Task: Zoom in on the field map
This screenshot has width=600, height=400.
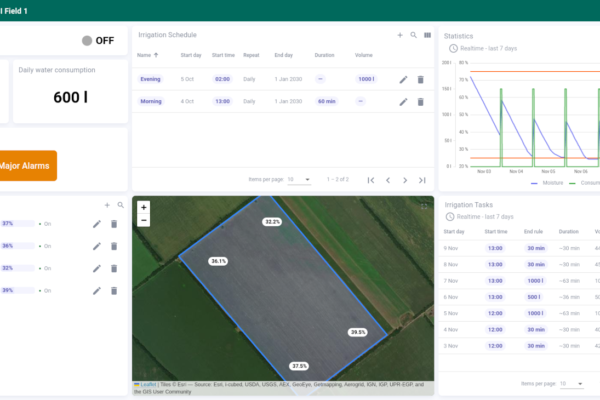Action: pos(144,208)
